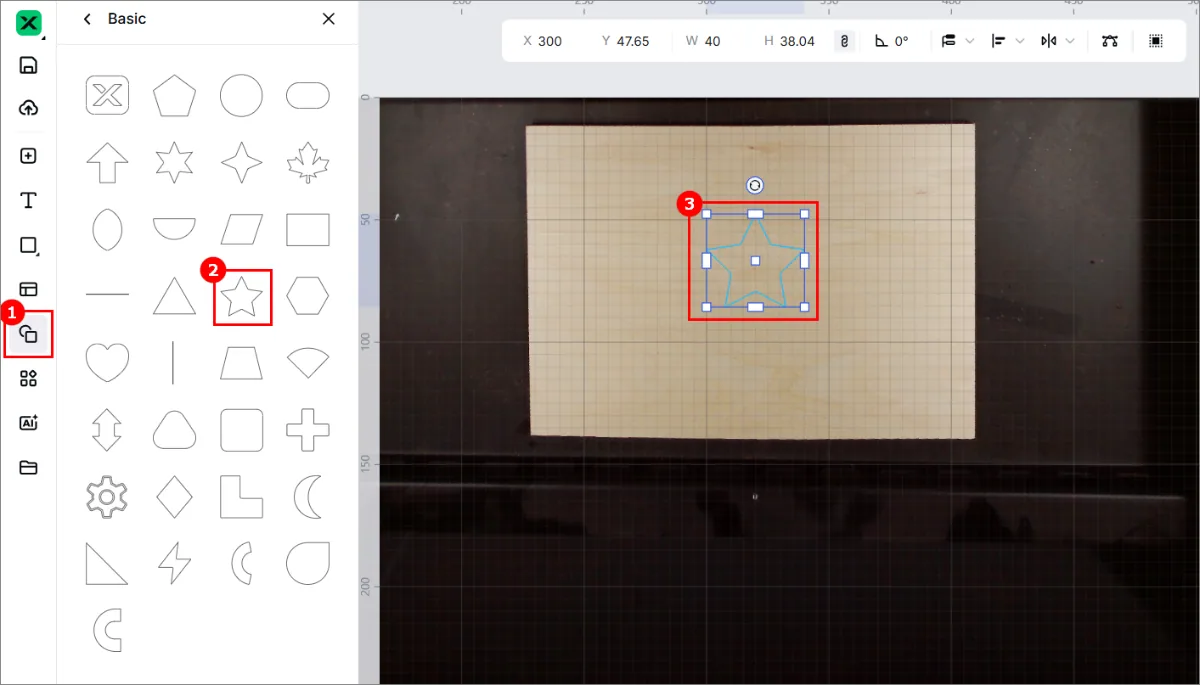
Task: Open the flip/mirror dropdown
Action: click(x=1058, y=41)
